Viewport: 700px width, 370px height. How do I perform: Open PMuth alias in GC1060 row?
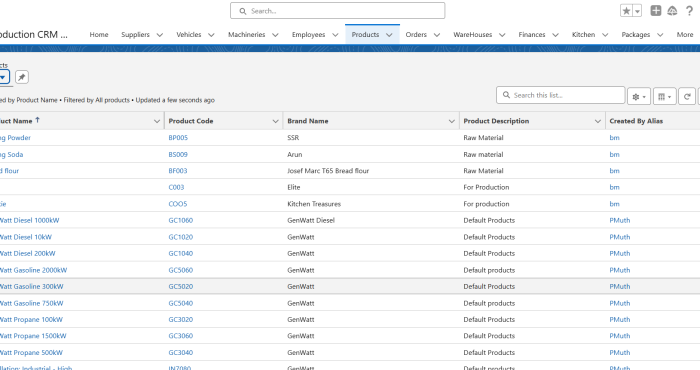pos(620,220)
